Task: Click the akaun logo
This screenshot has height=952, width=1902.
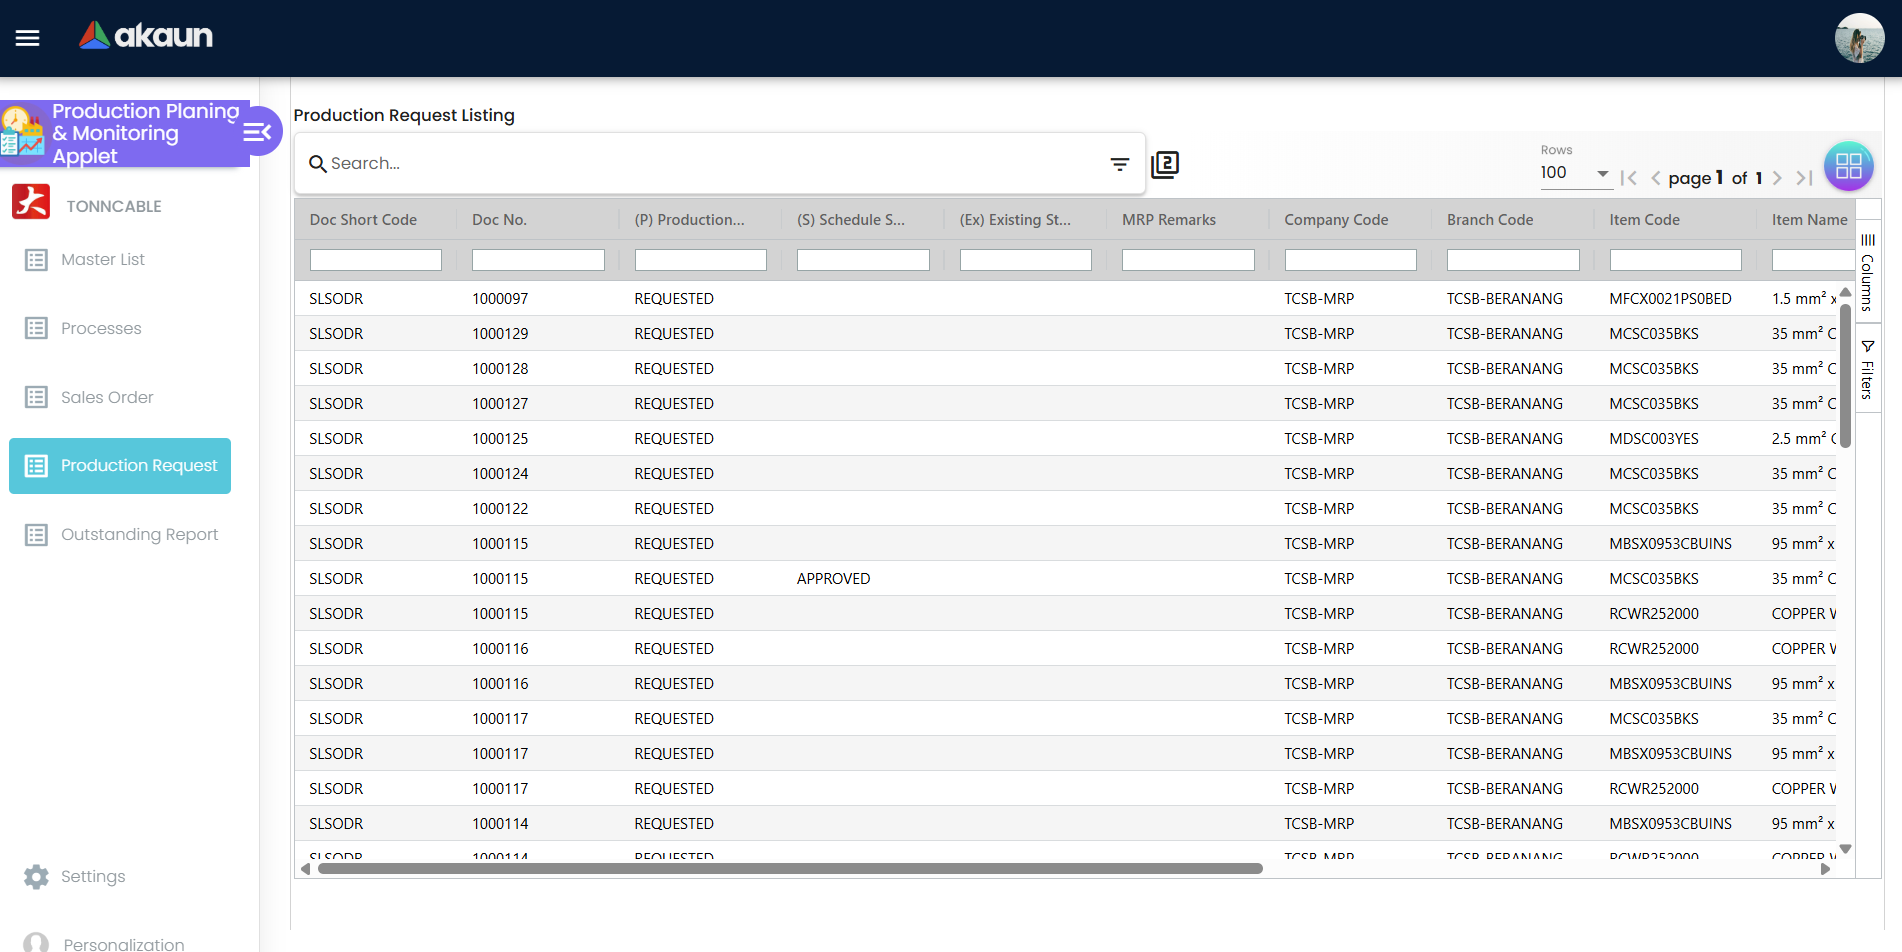Action: (146, 36)
